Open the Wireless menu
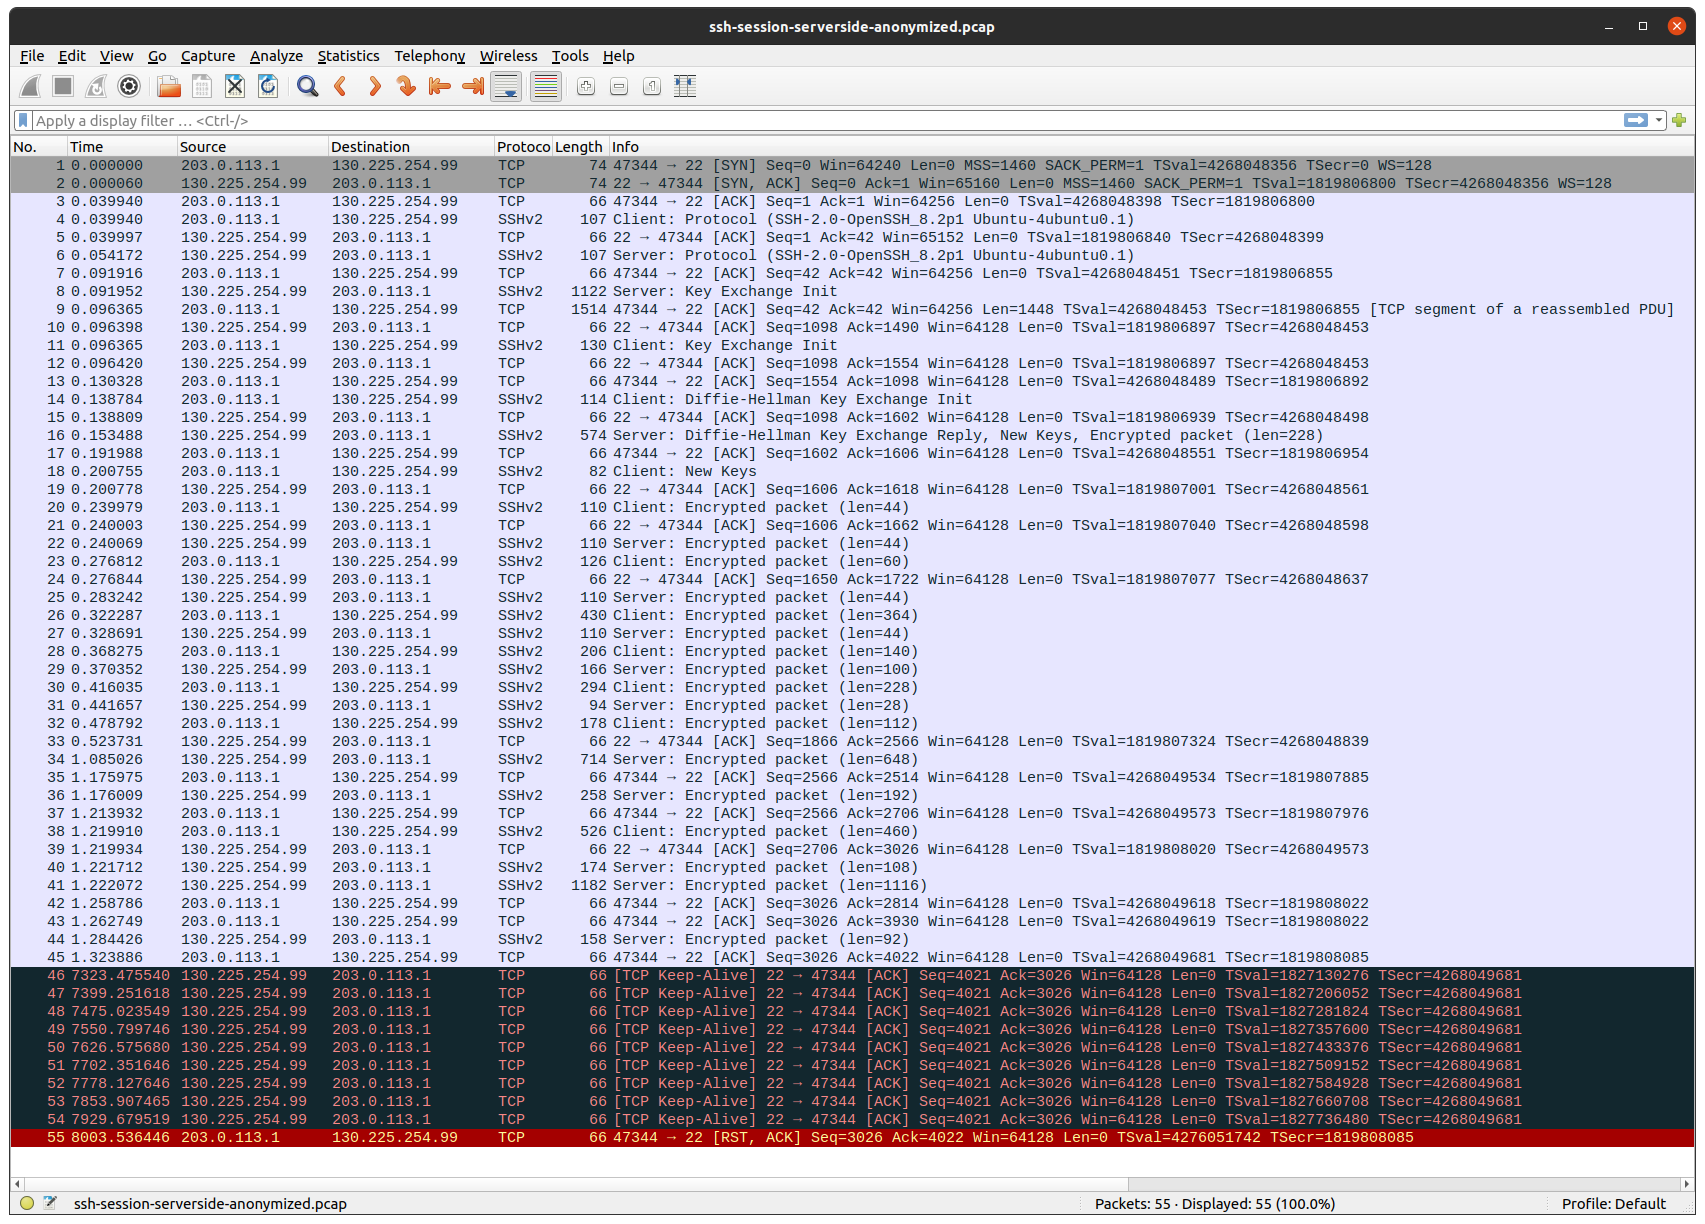Image resolution: width=1705 pixels, height=1224 pixels. point(508,56)
